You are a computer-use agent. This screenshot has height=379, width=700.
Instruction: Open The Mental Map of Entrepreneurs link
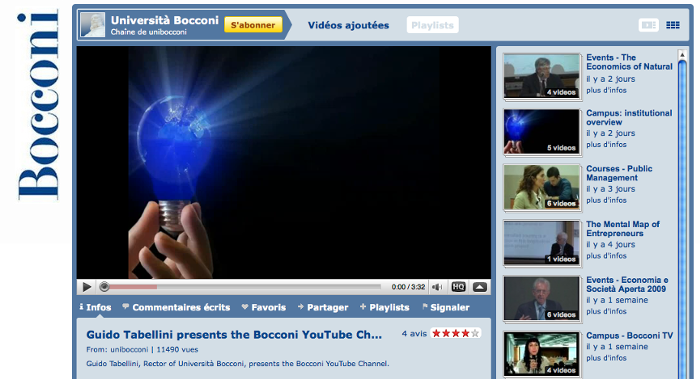click(x=623, y=229)
